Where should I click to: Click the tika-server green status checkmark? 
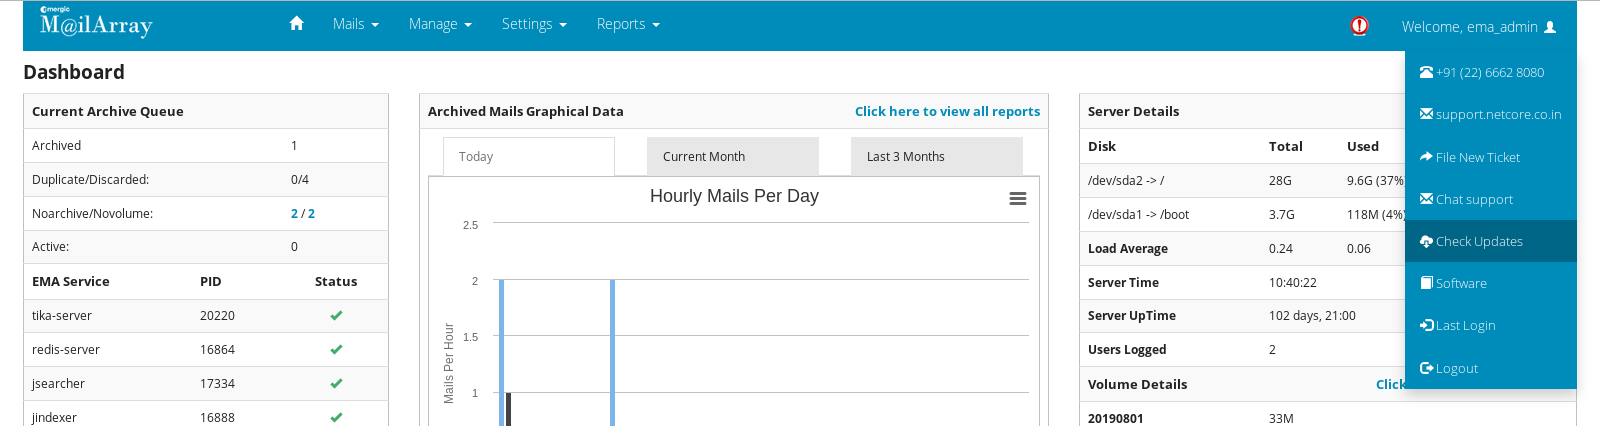point(336,315)
